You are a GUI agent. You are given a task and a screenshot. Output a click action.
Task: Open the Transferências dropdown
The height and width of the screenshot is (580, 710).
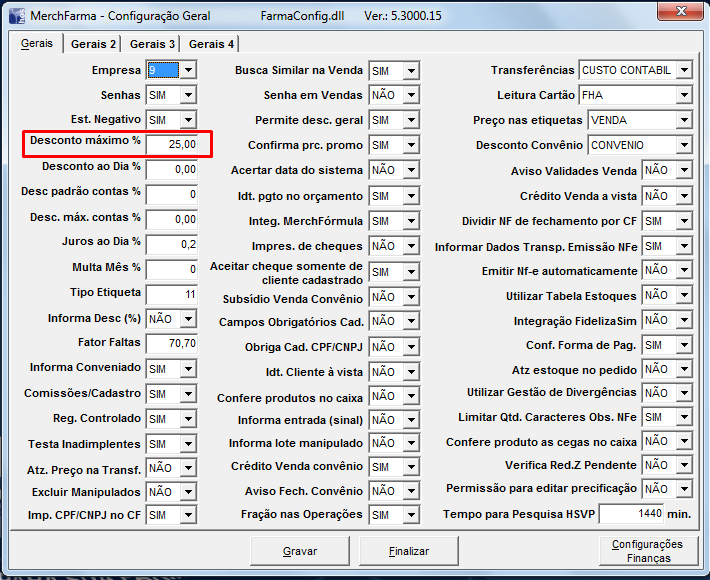coord(684,70)
